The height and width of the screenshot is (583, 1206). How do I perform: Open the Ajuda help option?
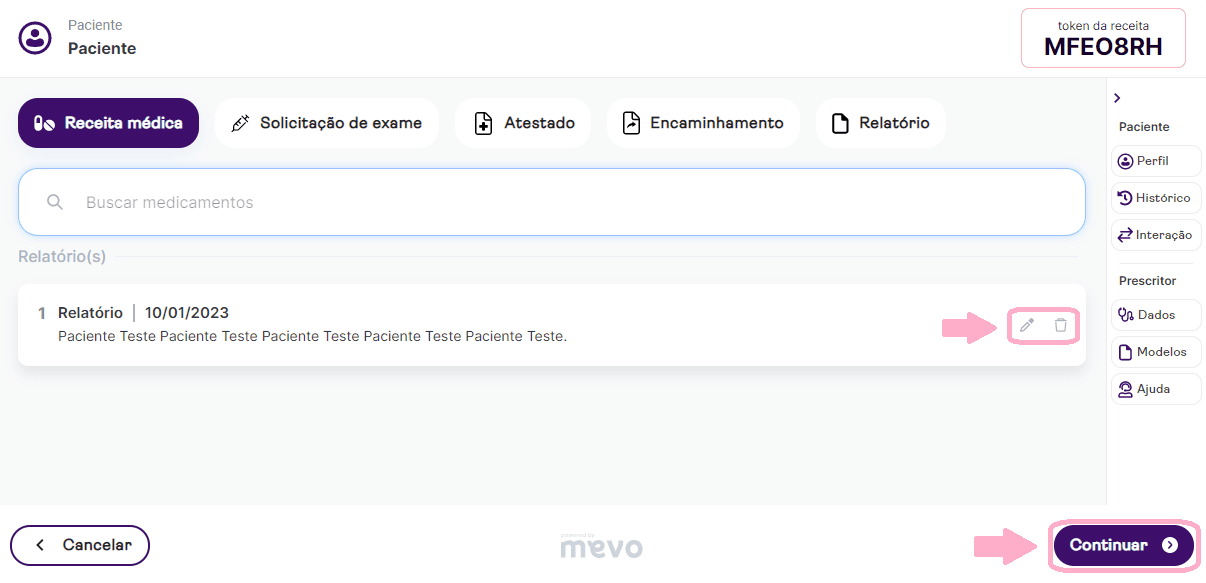pyautogui.click(x=1155, y=389)
